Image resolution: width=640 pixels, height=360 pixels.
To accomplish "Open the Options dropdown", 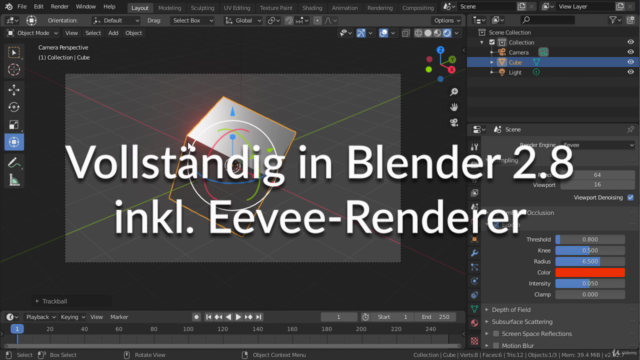I will coord(447,20).
